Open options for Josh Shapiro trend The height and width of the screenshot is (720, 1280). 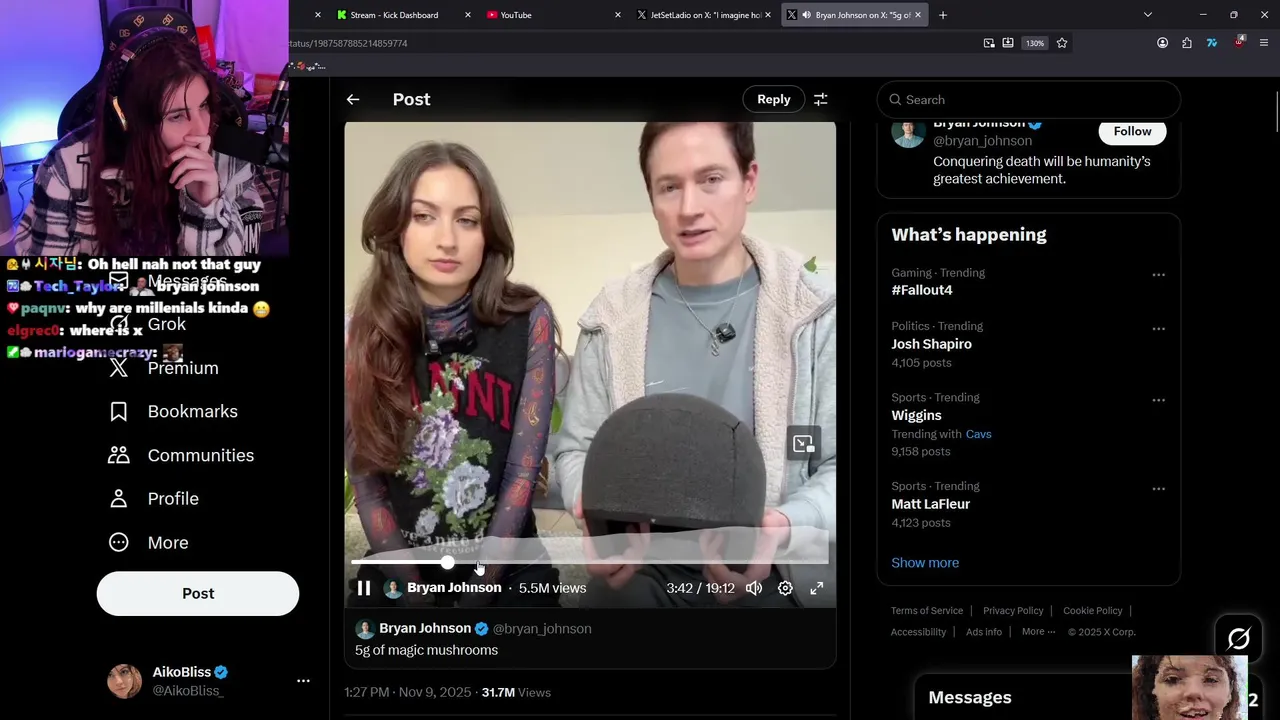pos(1158,328)
